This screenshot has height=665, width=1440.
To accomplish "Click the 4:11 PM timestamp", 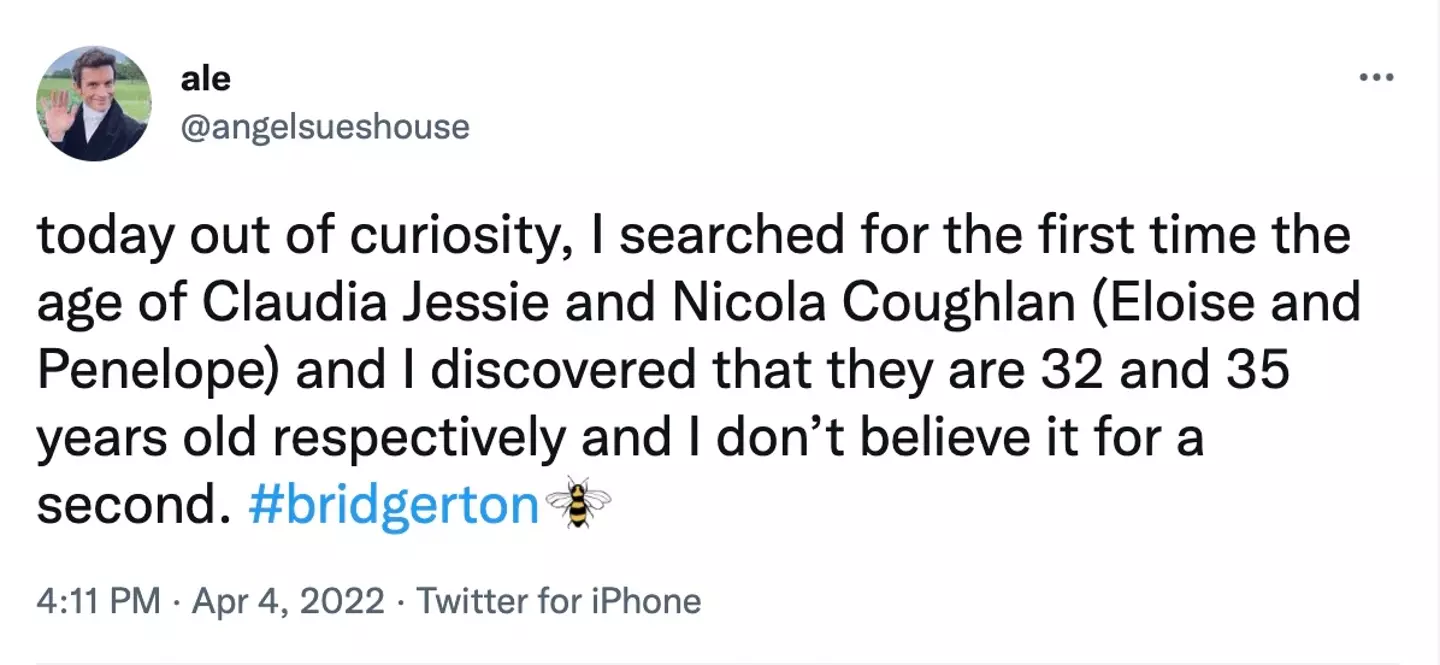I will 97,602.
